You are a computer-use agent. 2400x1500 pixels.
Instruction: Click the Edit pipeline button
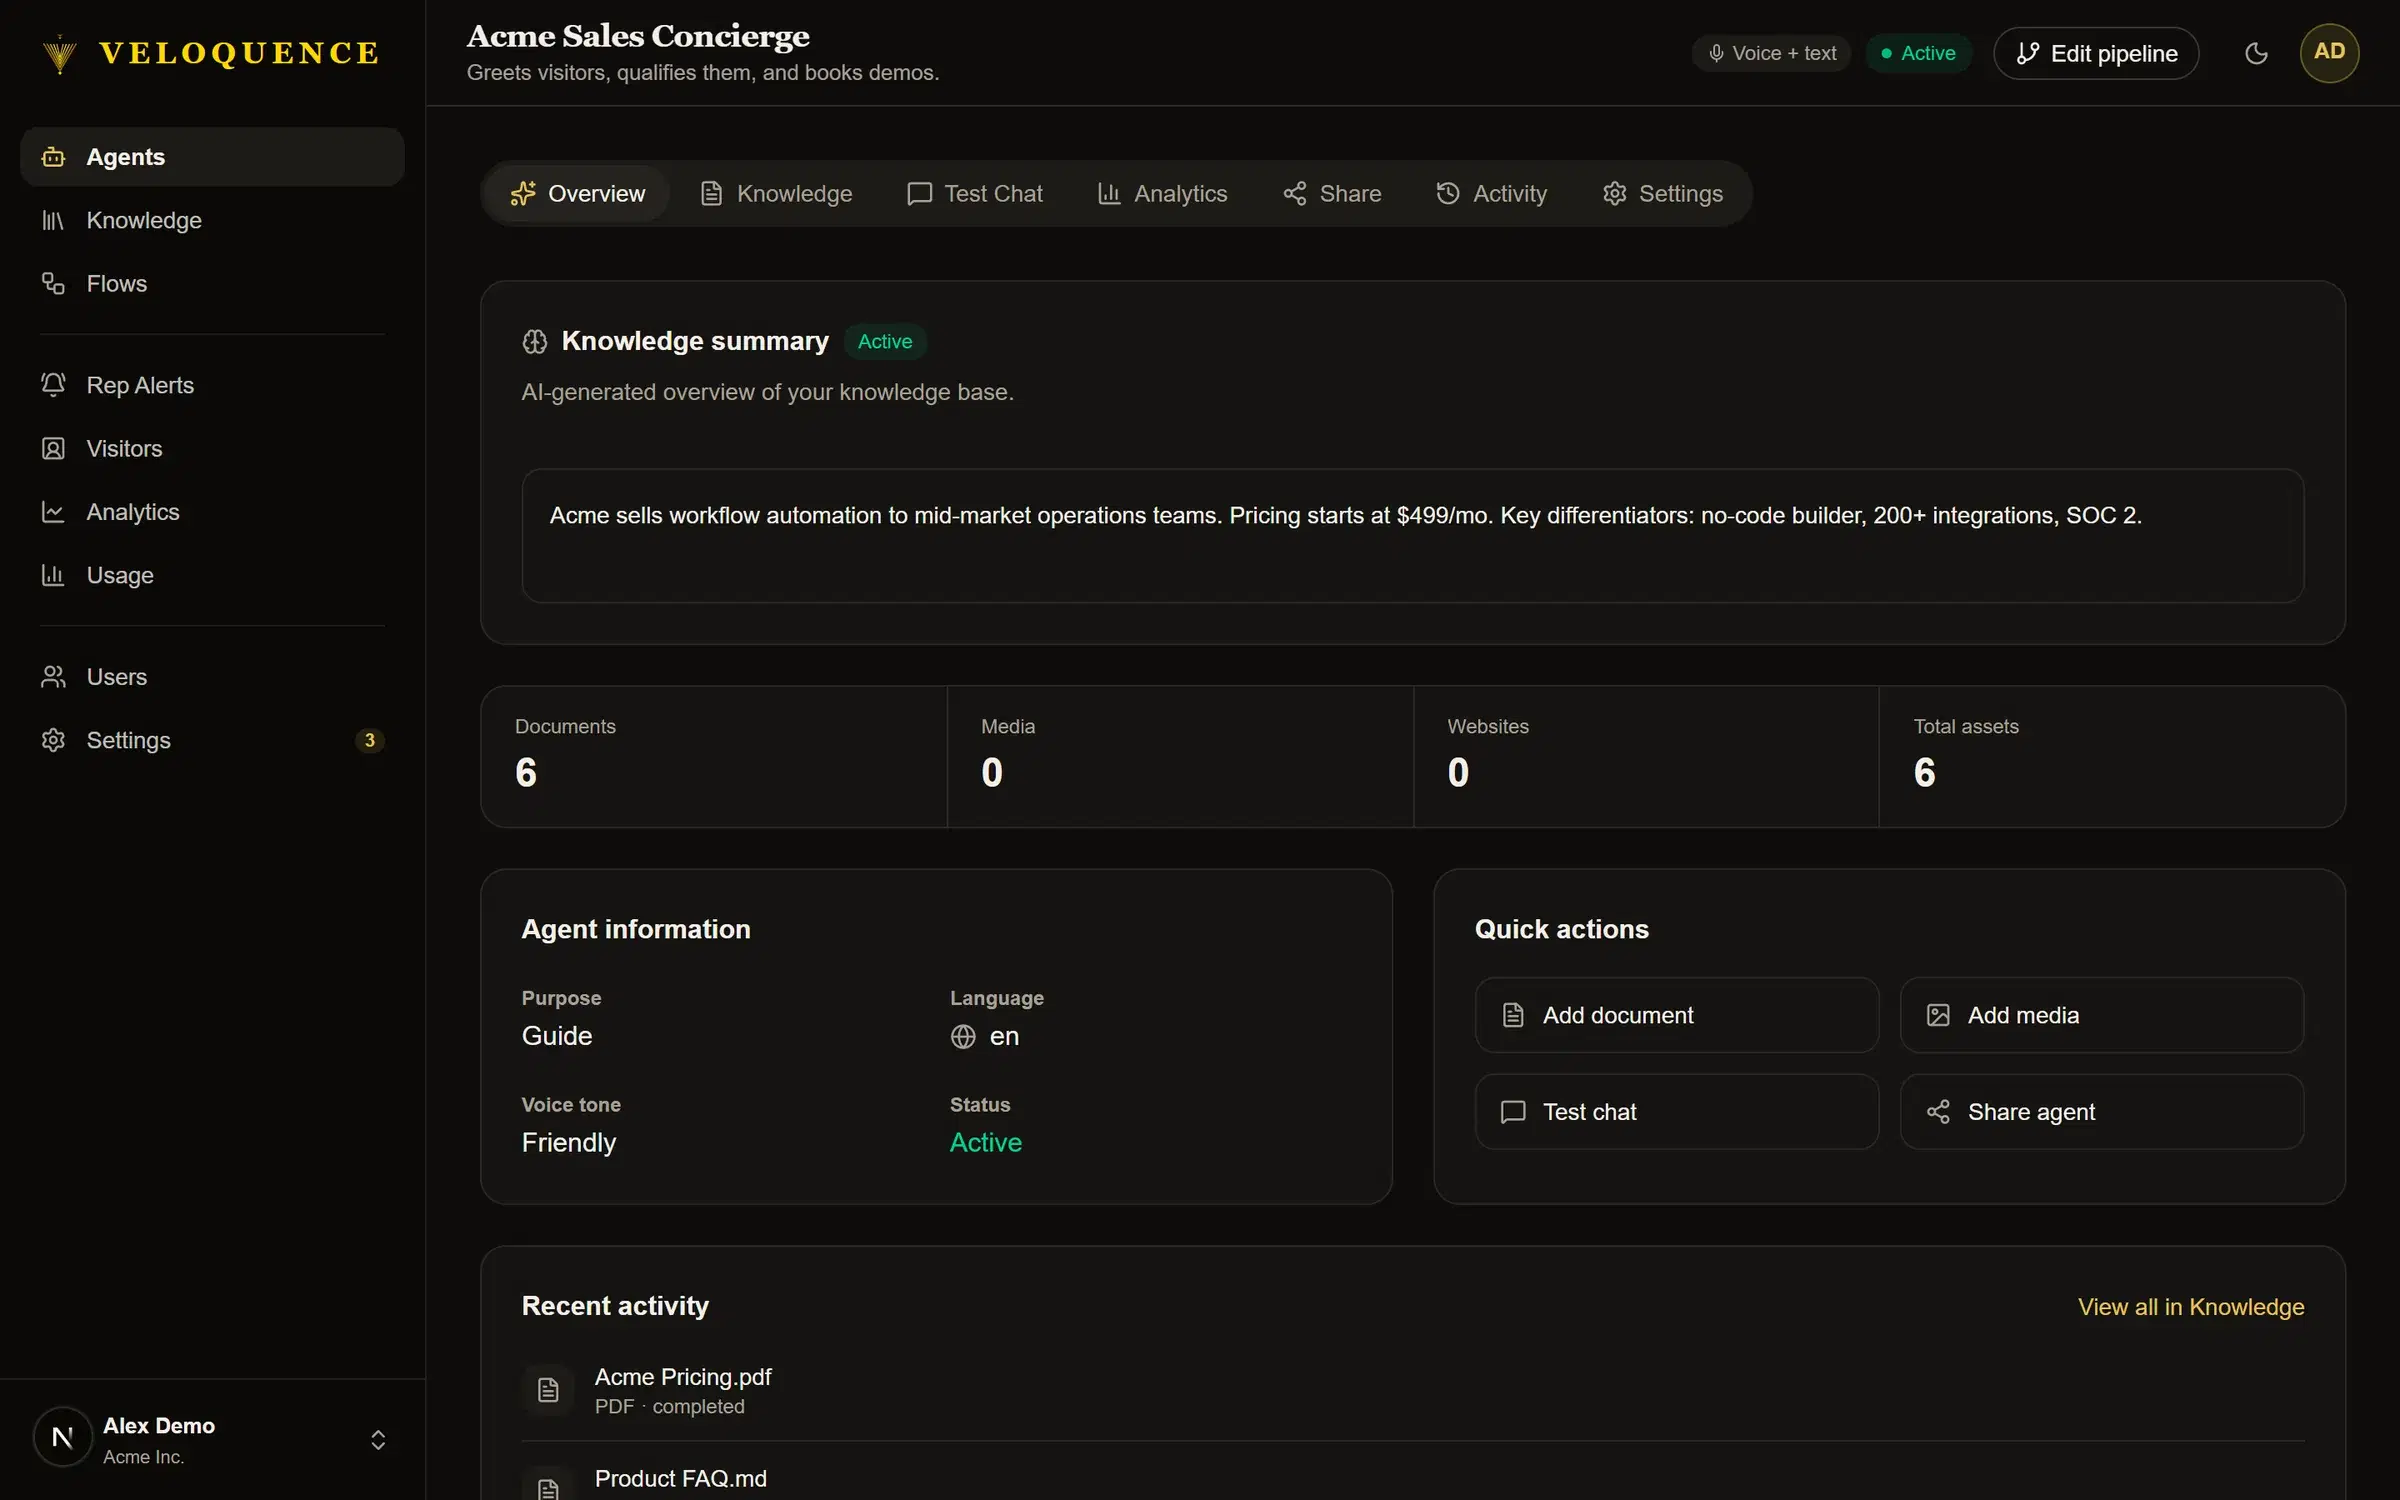[x=2096, y=53]
